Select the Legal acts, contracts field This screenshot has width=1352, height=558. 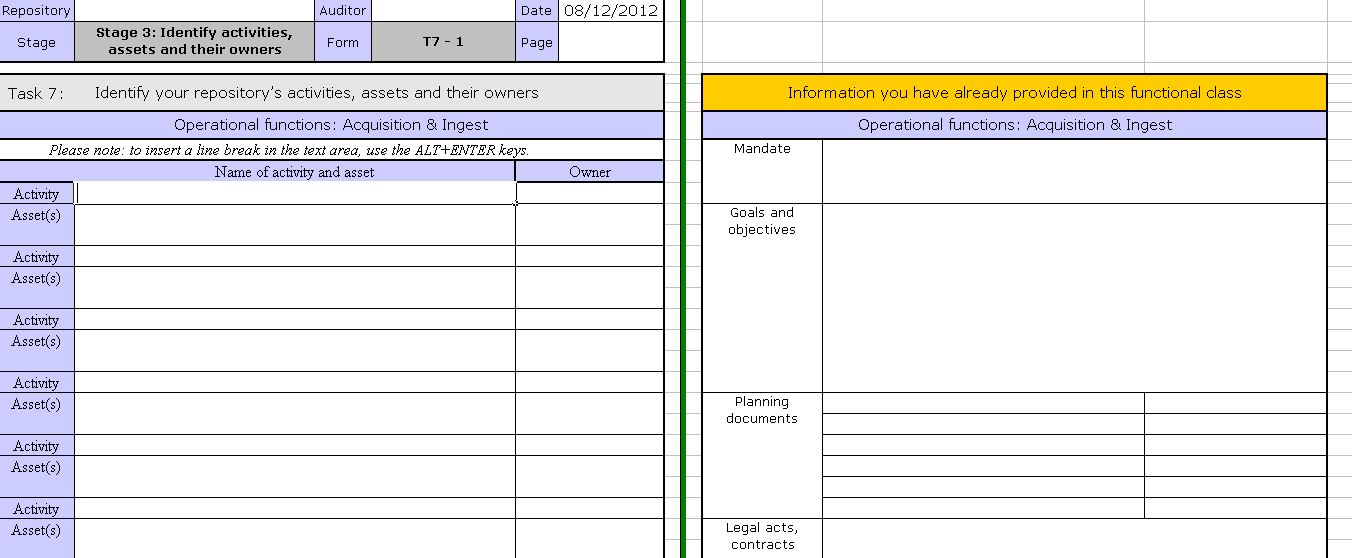(1074, 538)
